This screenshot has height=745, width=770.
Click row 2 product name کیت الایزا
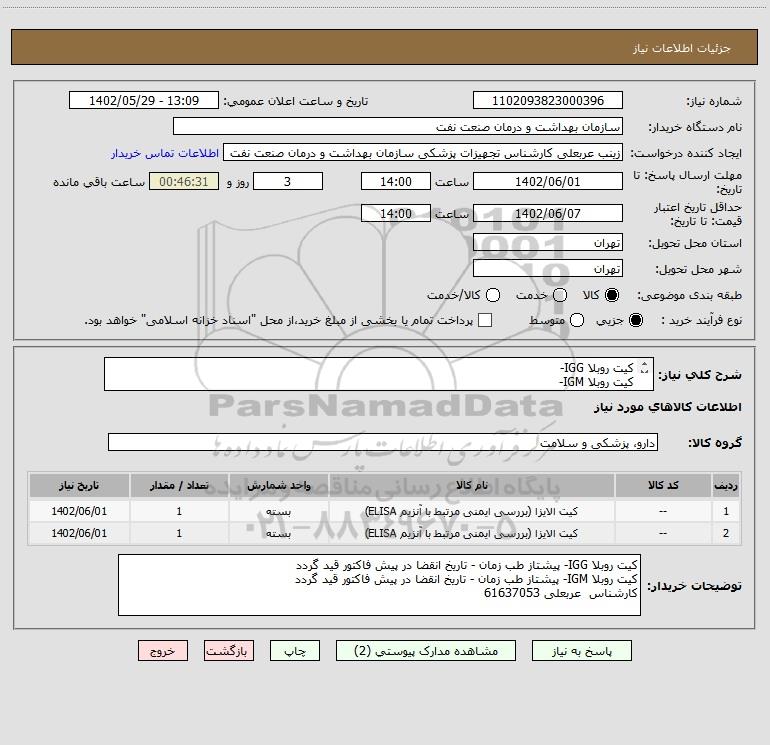pyautogui.click(x=471, y=533)
